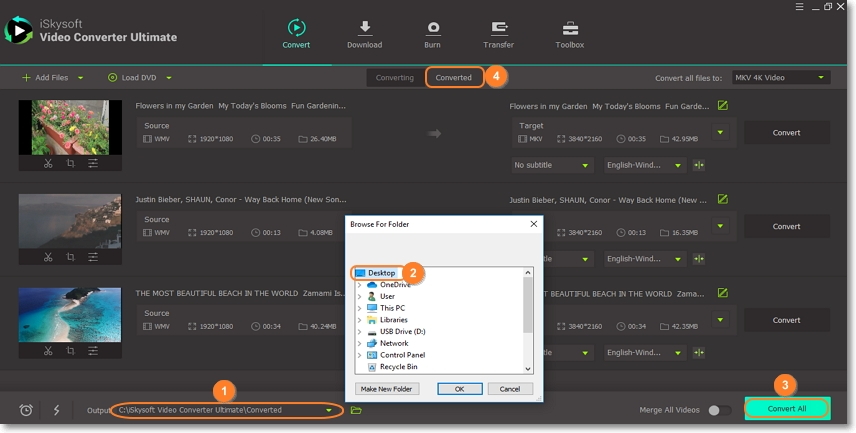Click the lightning bolt high-speed icon
856x433 pixels.
pos(56,410)
